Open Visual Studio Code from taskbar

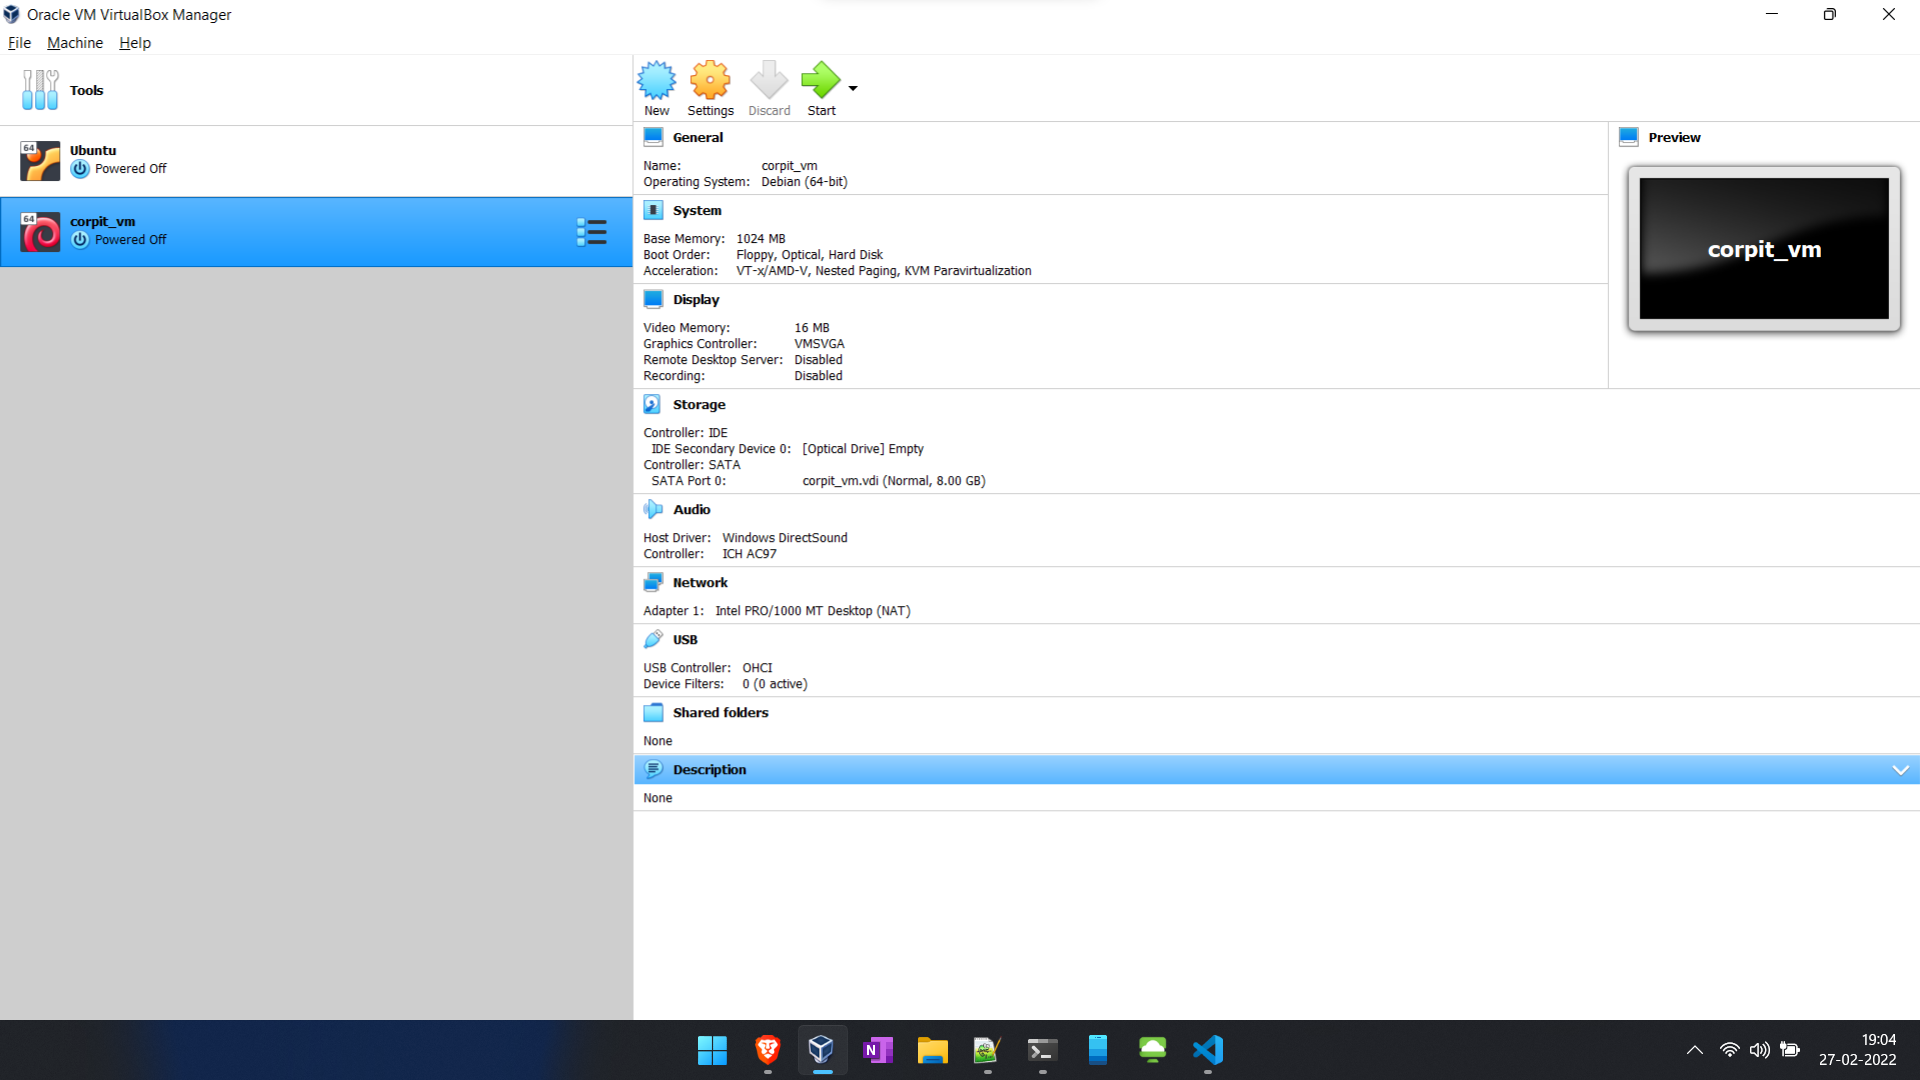1207,1050
